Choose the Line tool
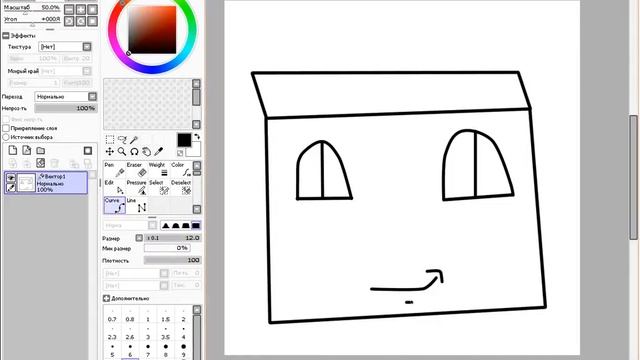Screen dimensions: 640x360 pos(136,205)
